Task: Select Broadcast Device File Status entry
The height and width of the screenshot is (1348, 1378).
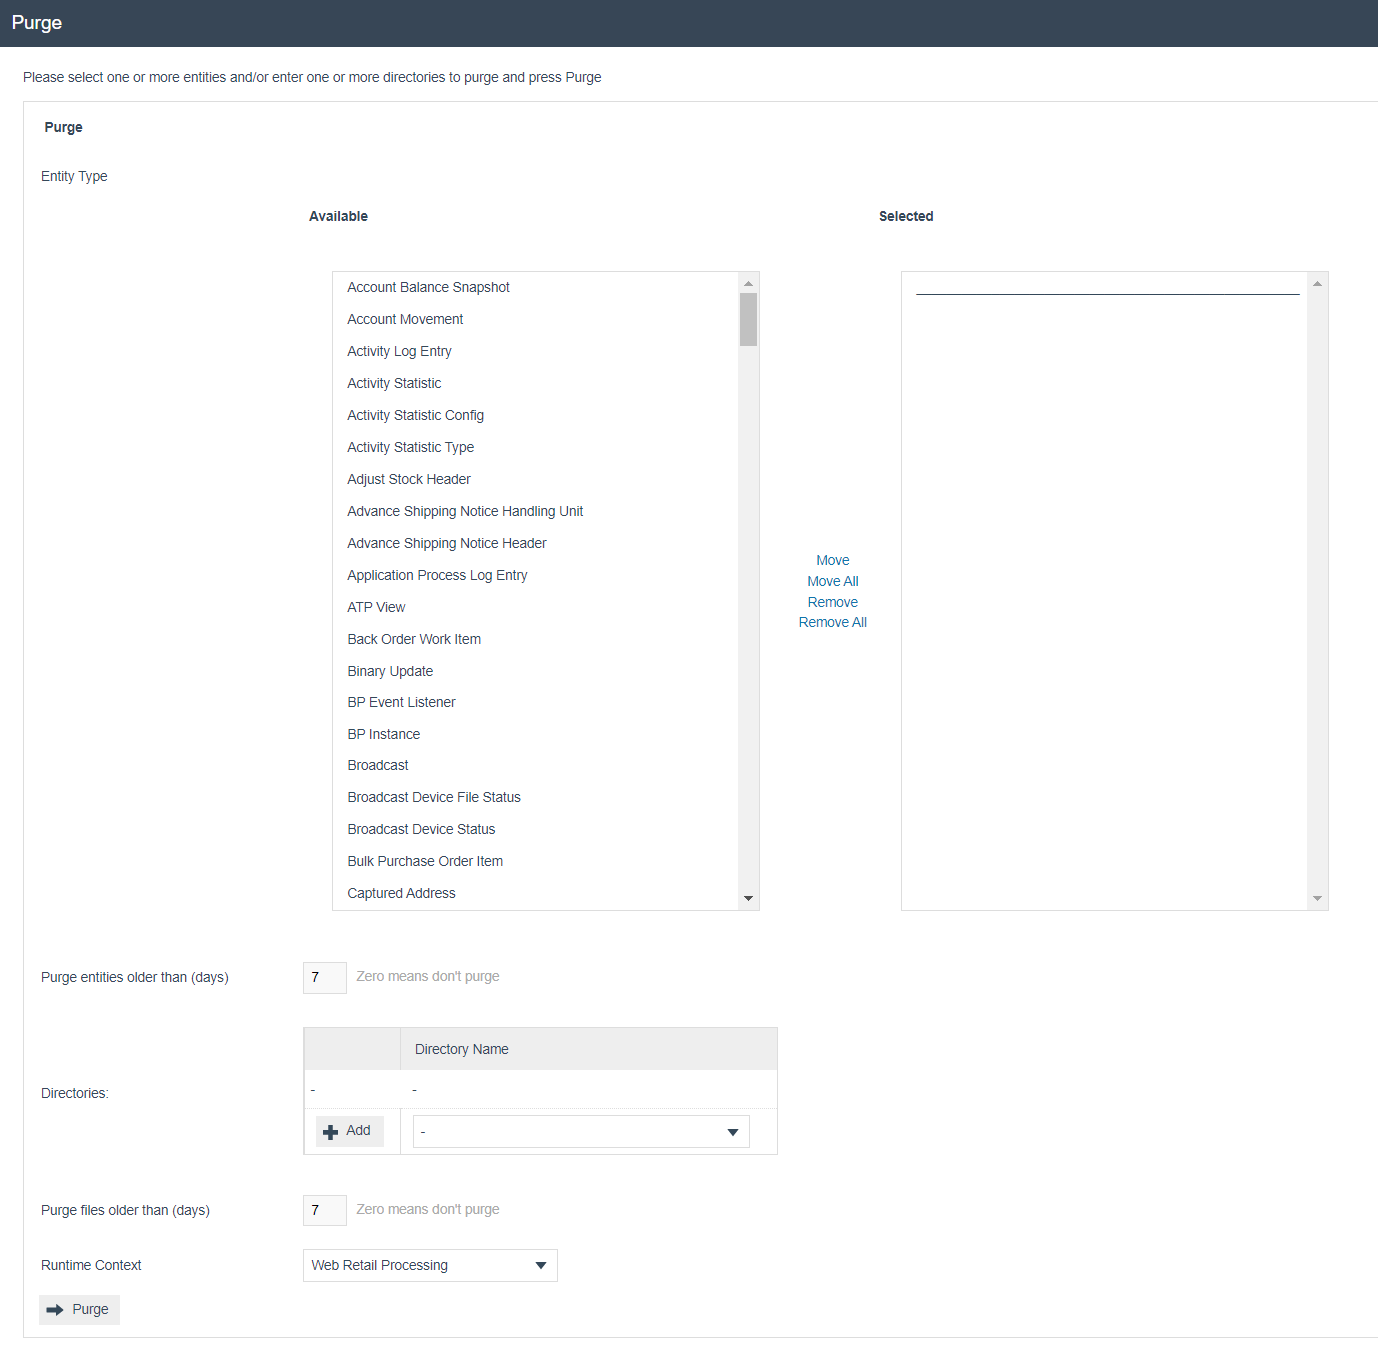Action: pos(433,797)
